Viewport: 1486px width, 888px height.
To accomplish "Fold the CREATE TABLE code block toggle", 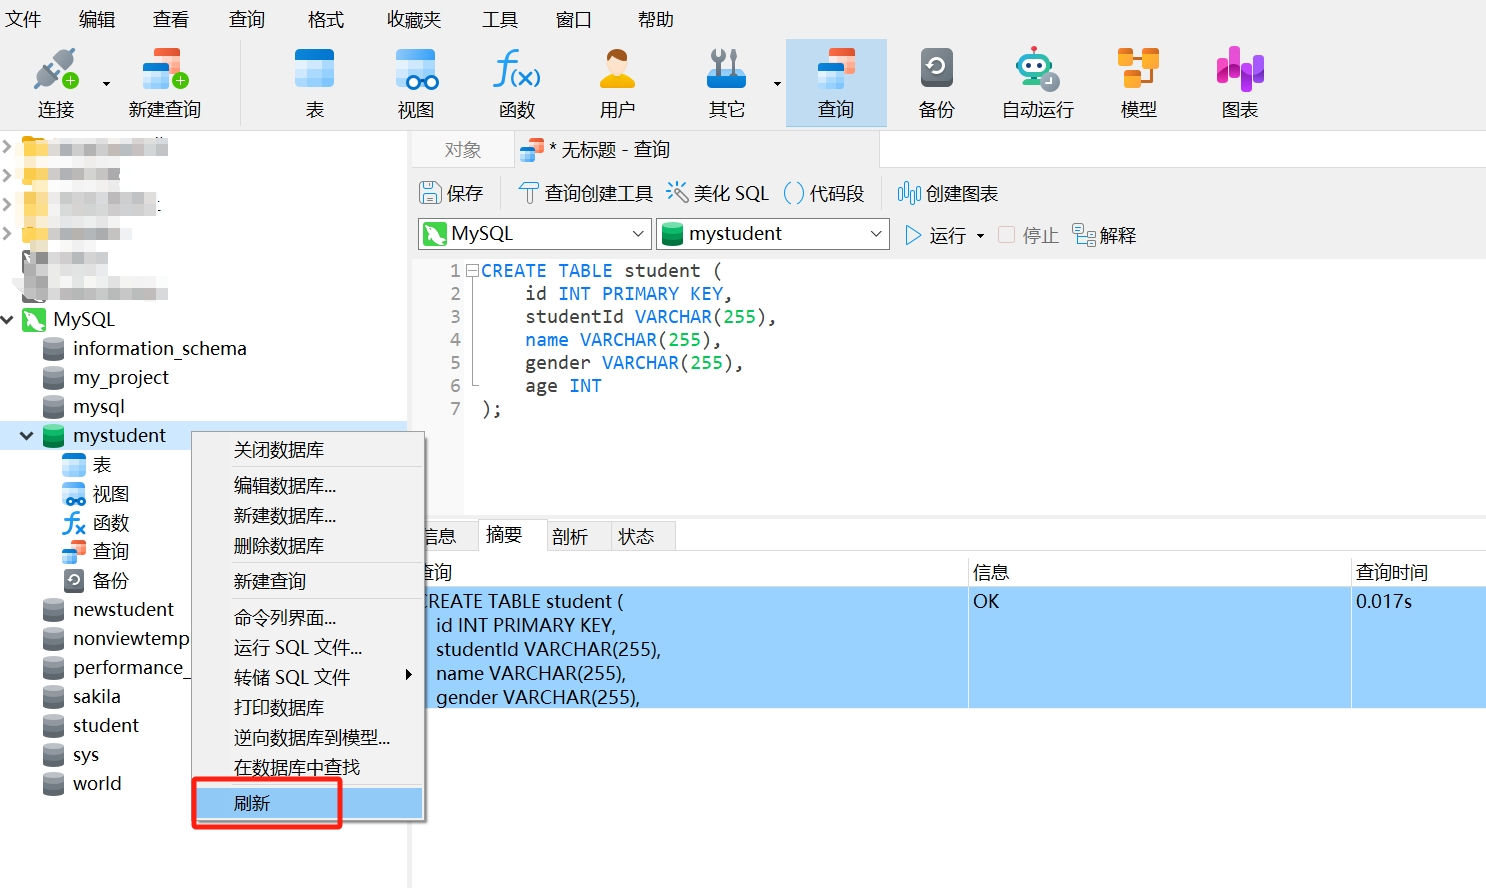I will click(x=472, y=271).
